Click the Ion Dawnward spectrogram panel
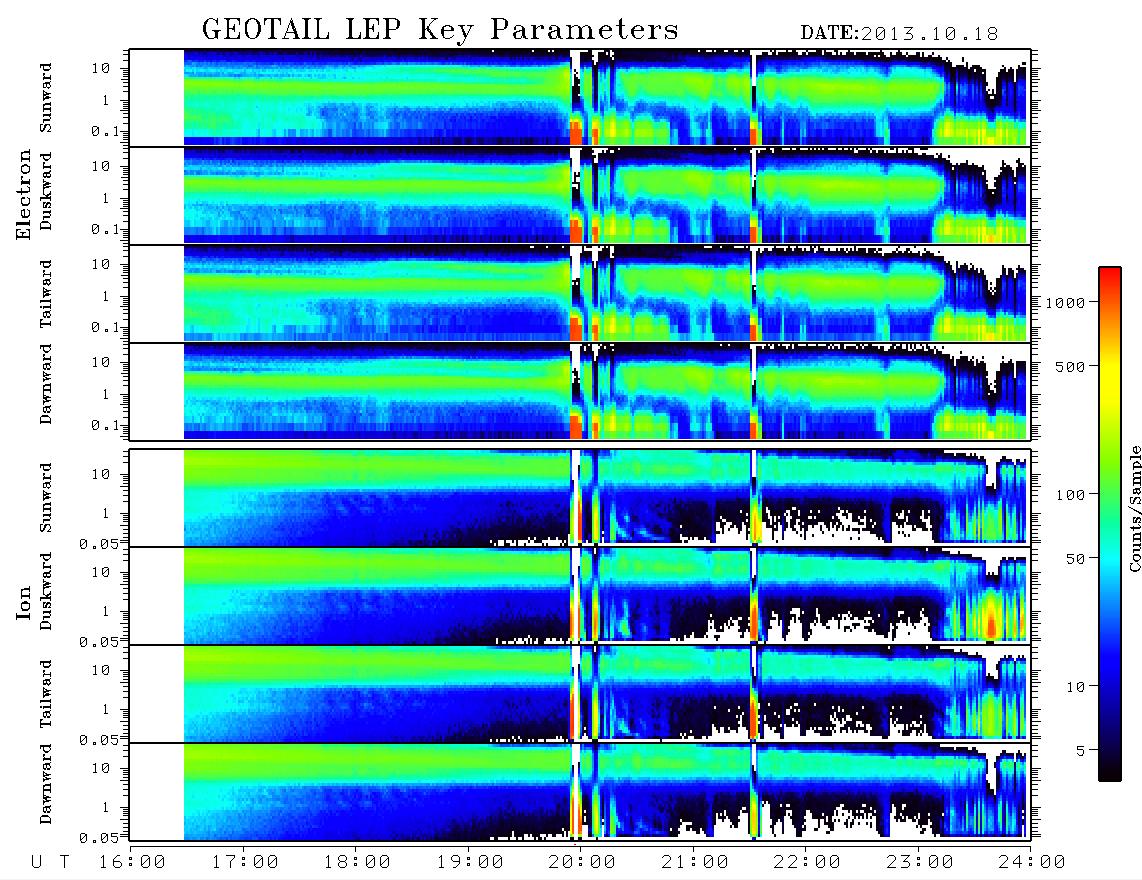 [x=580, y=792]
